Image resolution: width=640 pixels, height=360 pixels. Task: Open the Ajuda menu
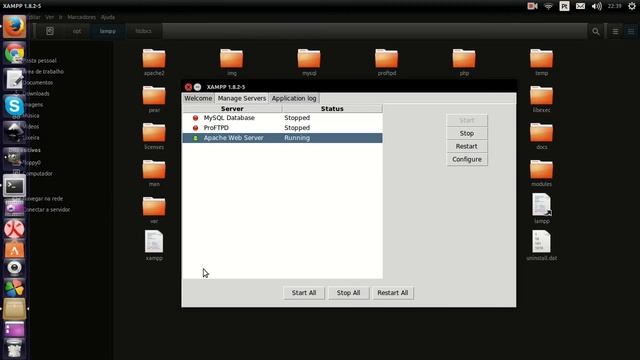108,17
